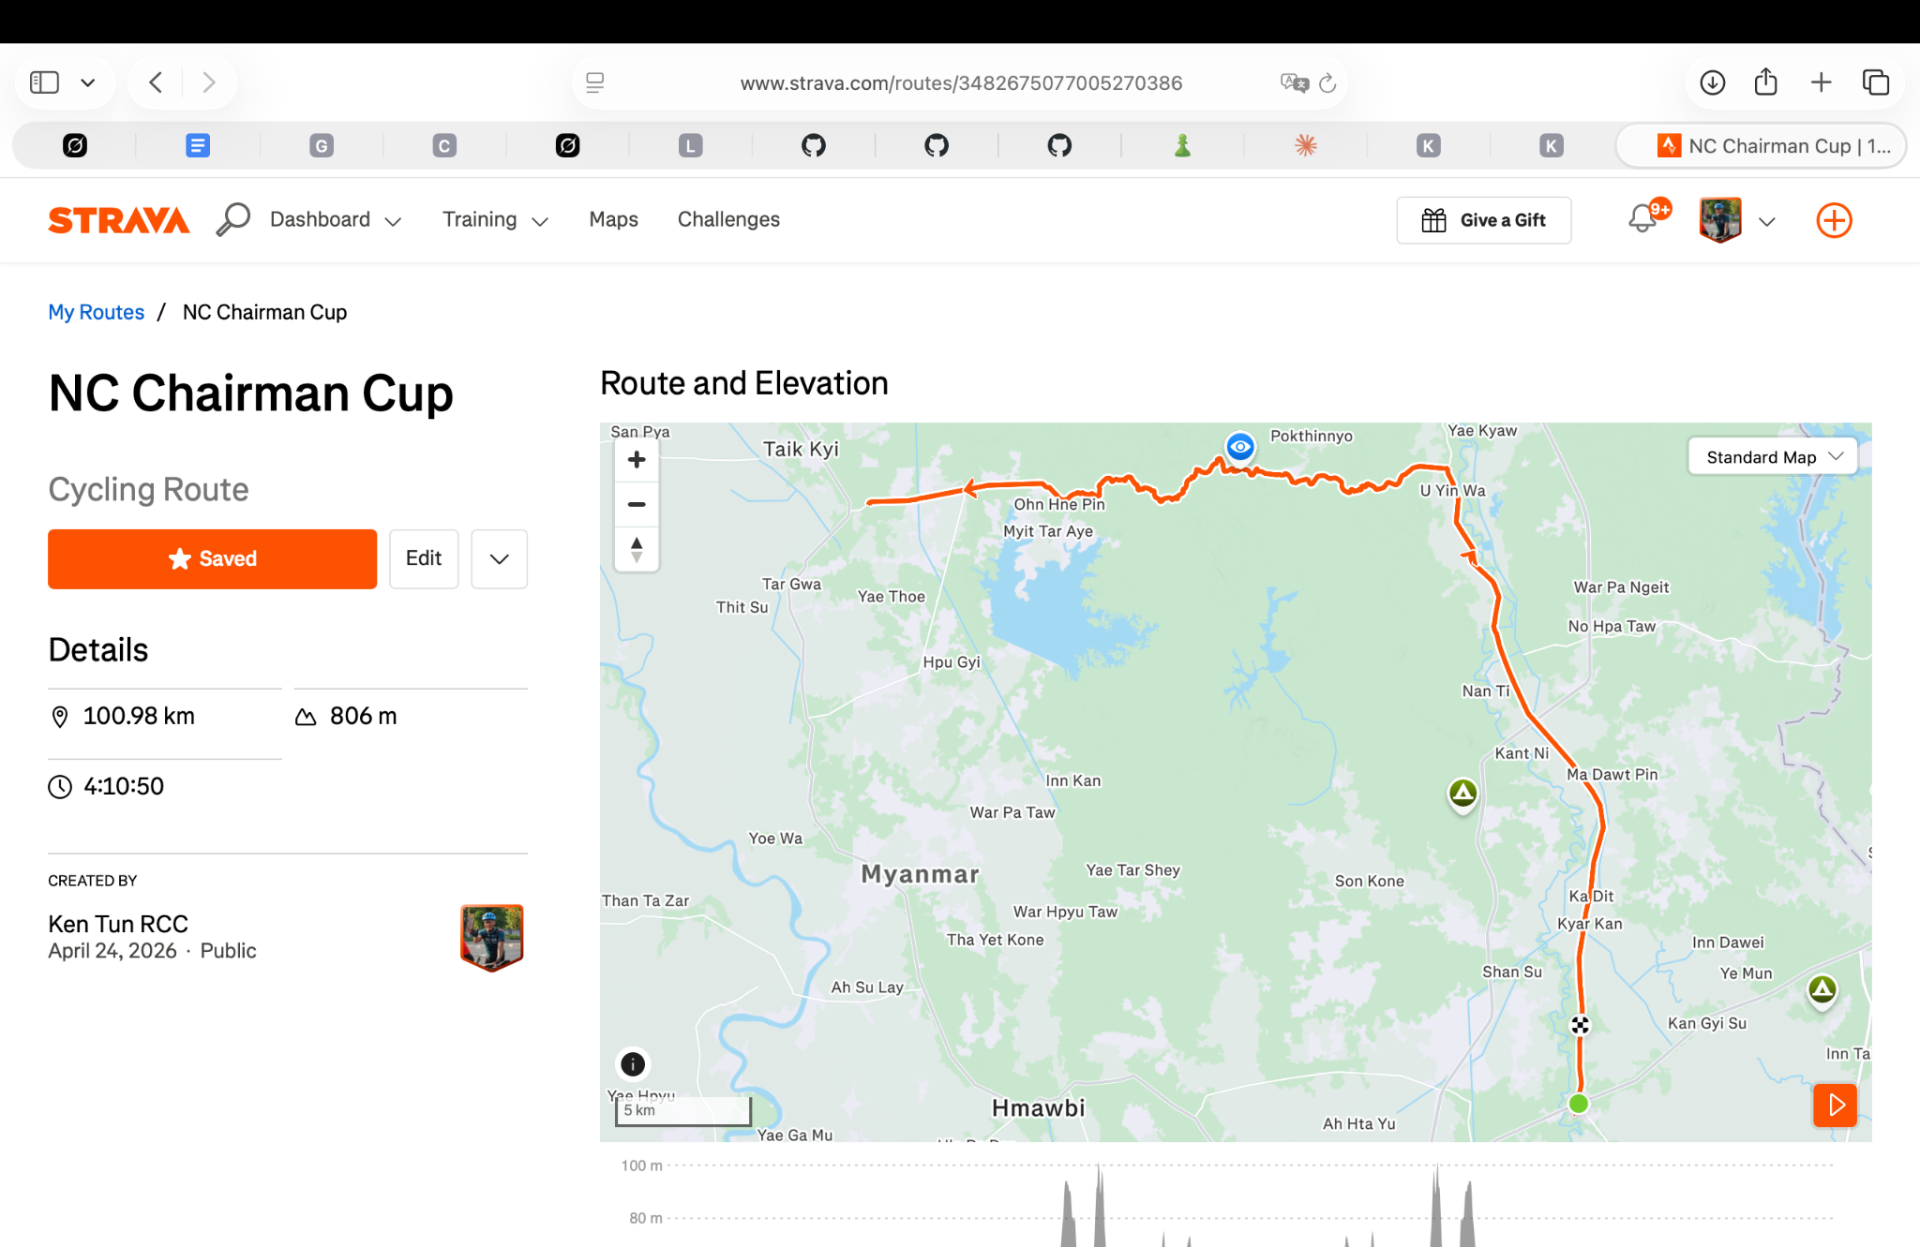This screenshot has height=1247, width=1920.
Task: Show the tab overview icon
Action: click(x=1876, y=82)
